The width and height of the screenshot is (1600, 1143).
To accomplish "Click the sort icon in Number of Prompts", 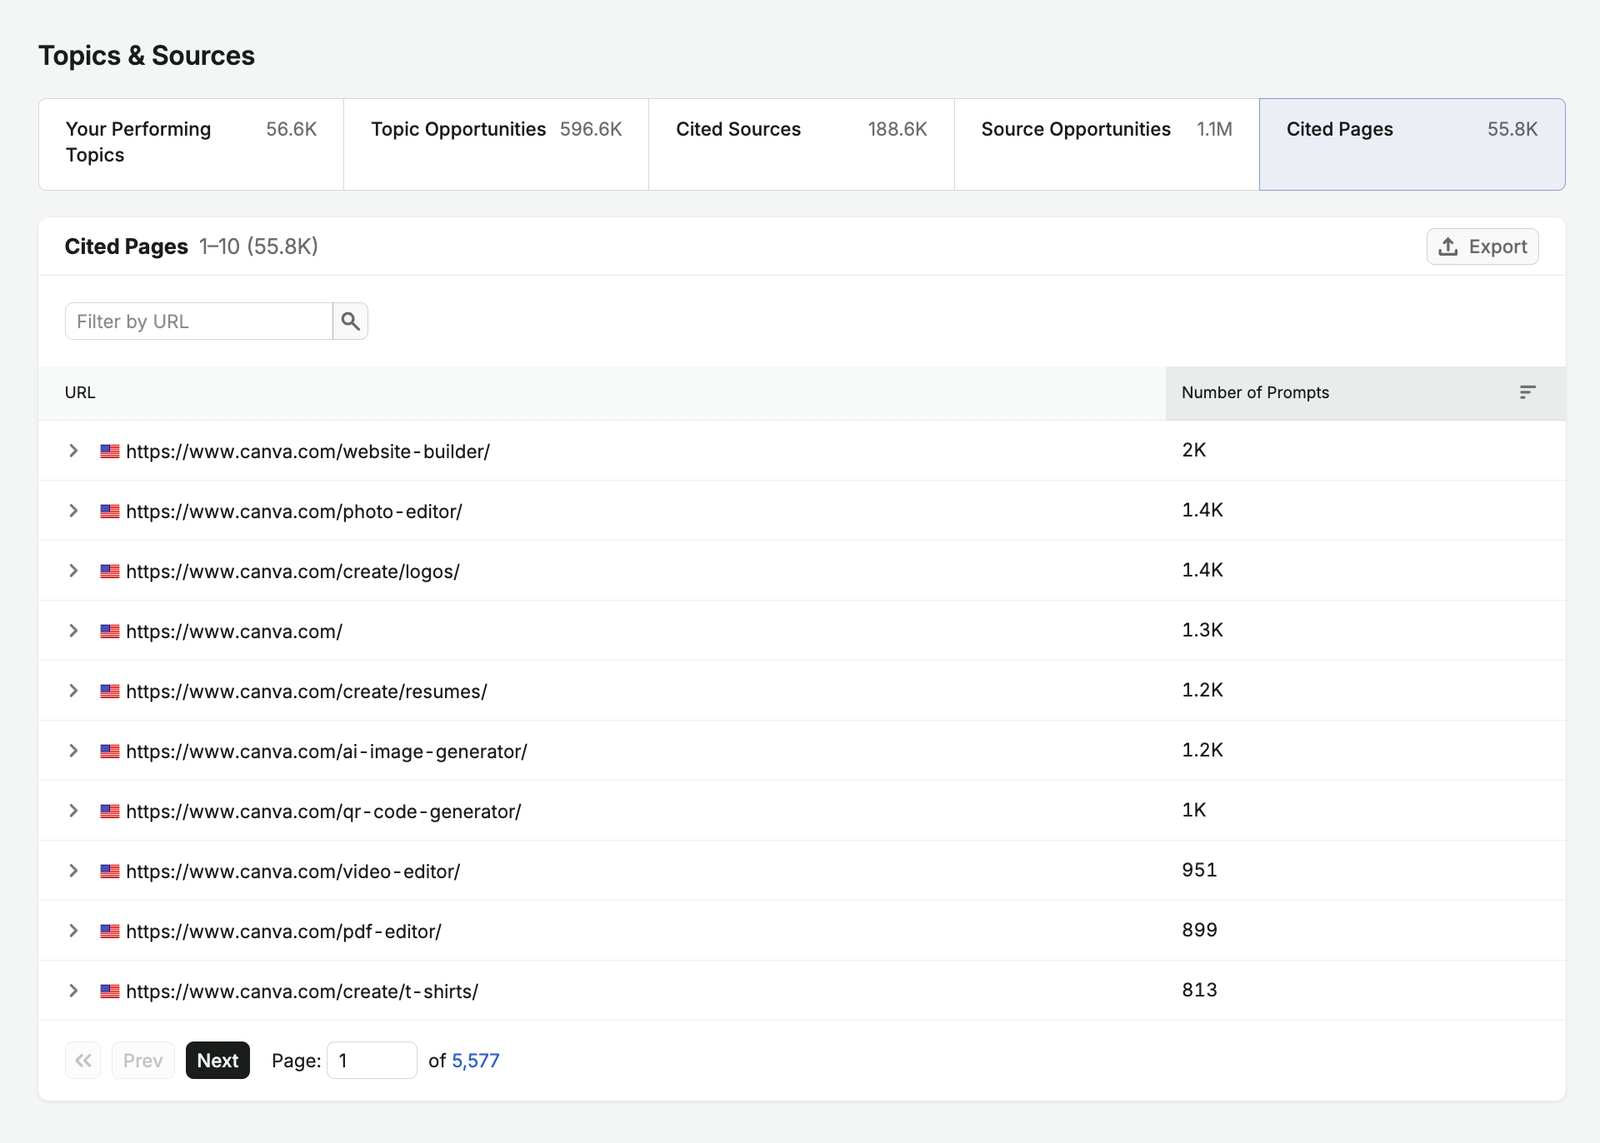I will [1527, 392].
